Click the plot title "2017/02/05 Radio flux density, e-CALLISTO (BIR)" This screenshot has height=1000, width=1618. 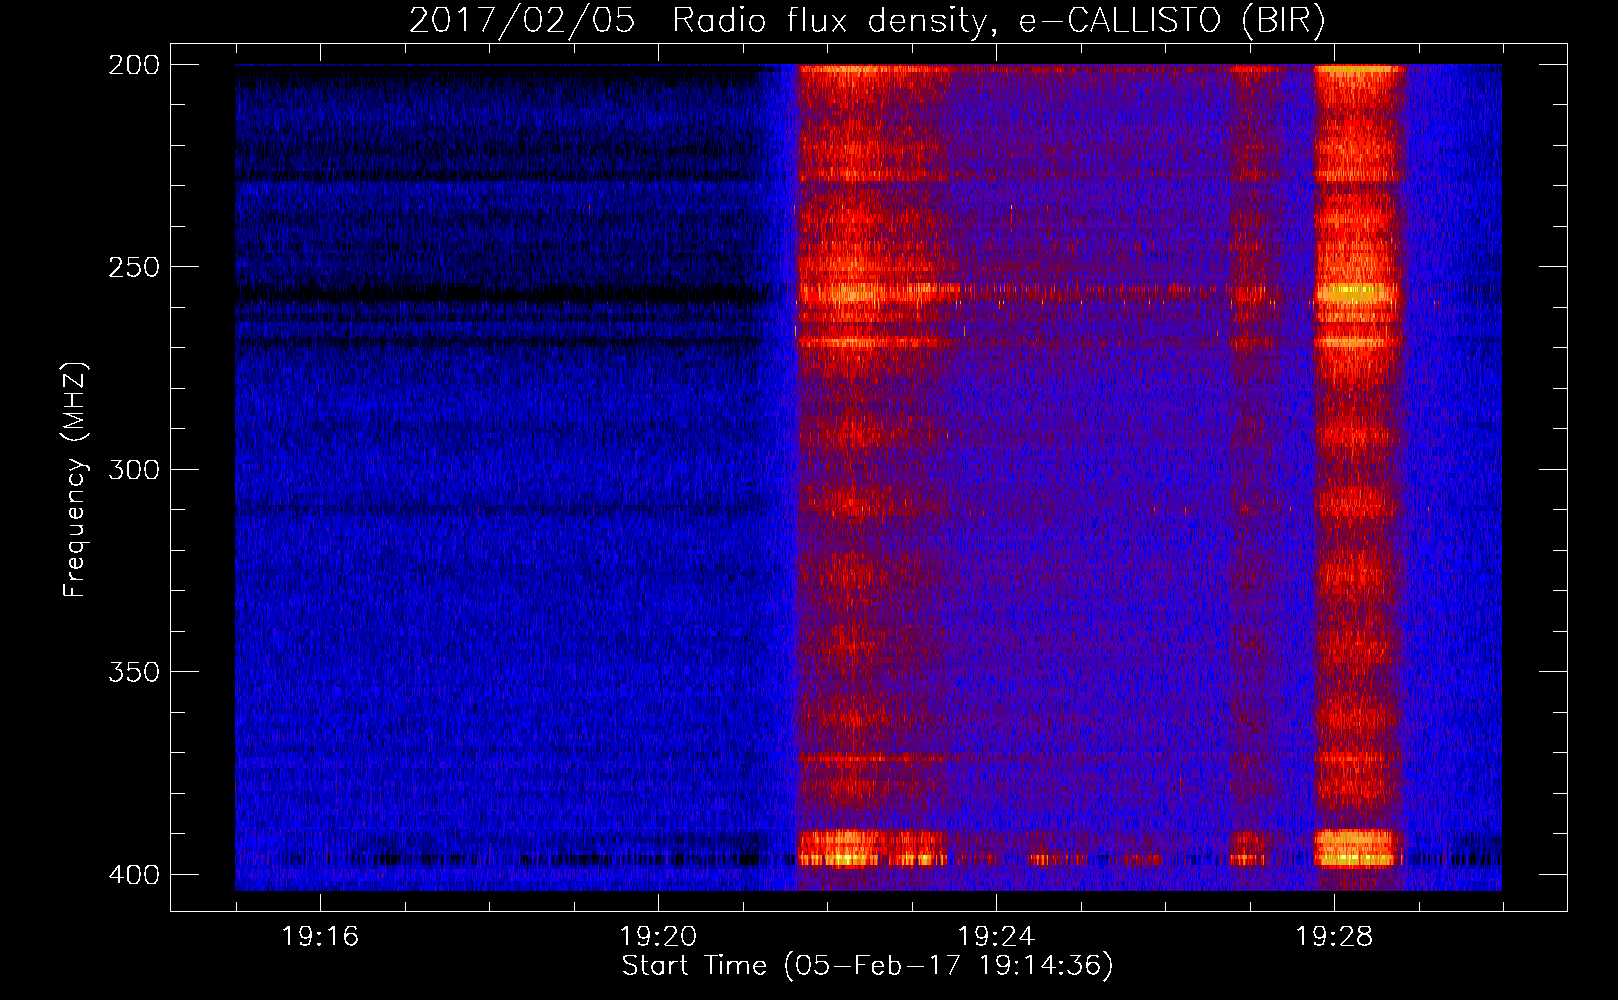(867, 20)
